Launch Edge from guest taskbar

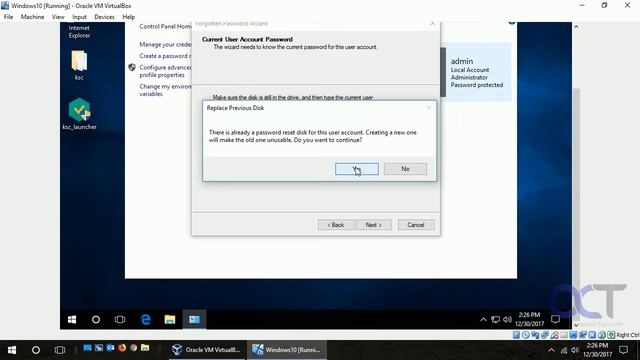(146, 319)
